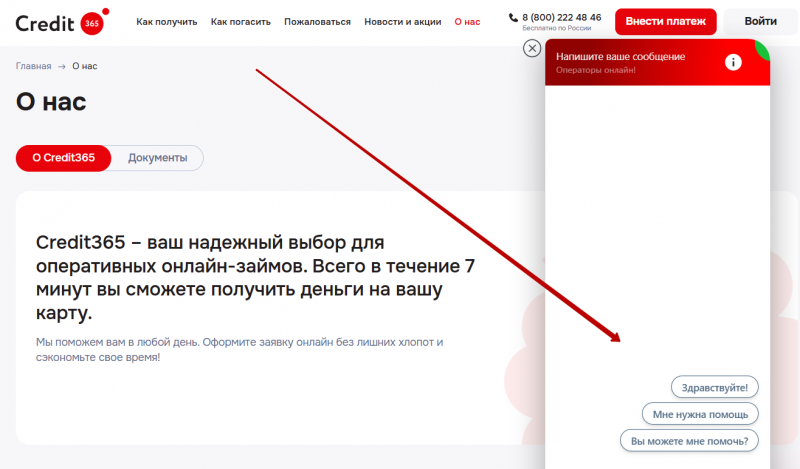Open "Новости и акции" section

pyautogui.click(x=403, y=22)
